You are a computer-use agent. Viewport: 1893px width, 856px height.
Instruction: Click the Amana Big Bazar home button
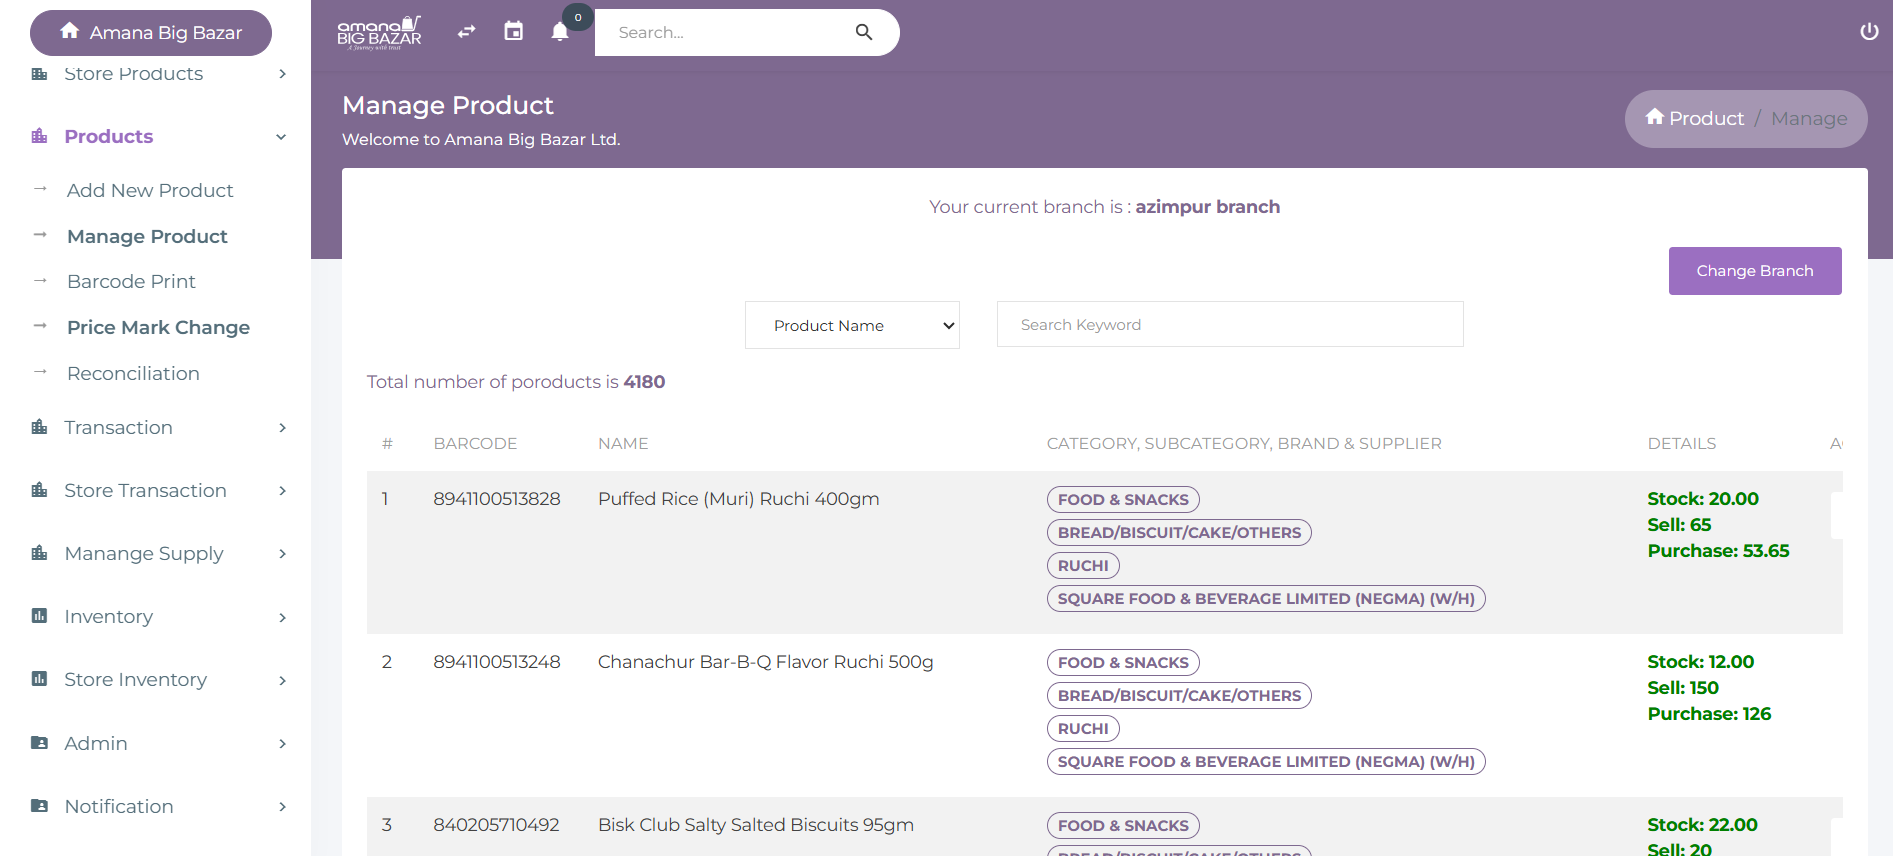click(151, 33)
